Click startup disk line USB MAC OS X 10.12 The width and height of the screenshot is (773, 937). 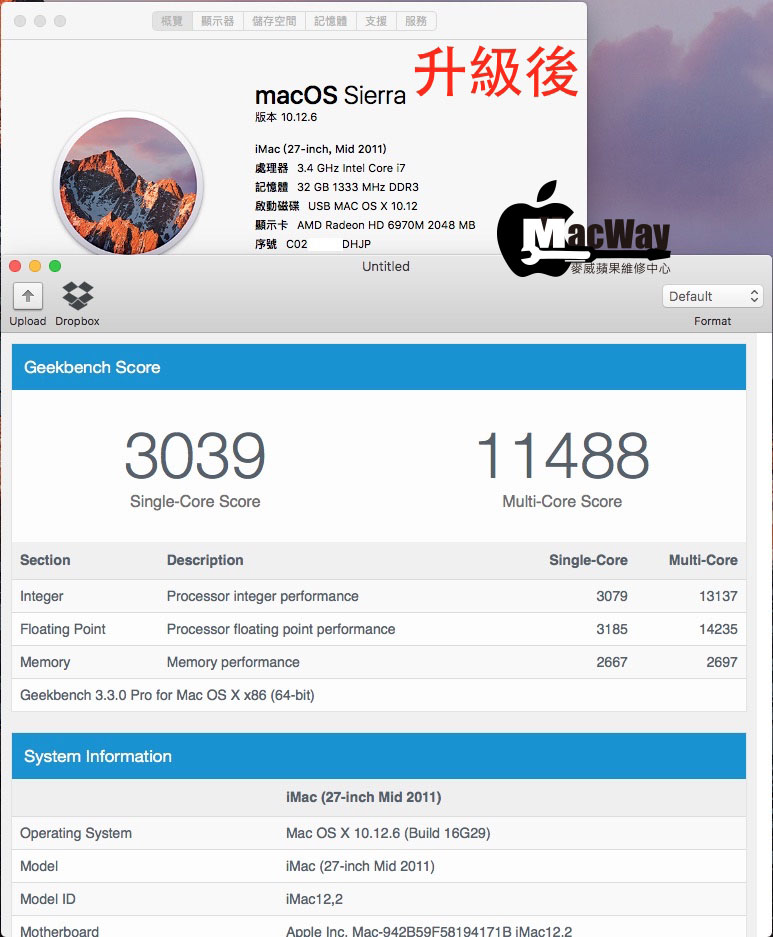pyautogui.click(x=363, y=206)
